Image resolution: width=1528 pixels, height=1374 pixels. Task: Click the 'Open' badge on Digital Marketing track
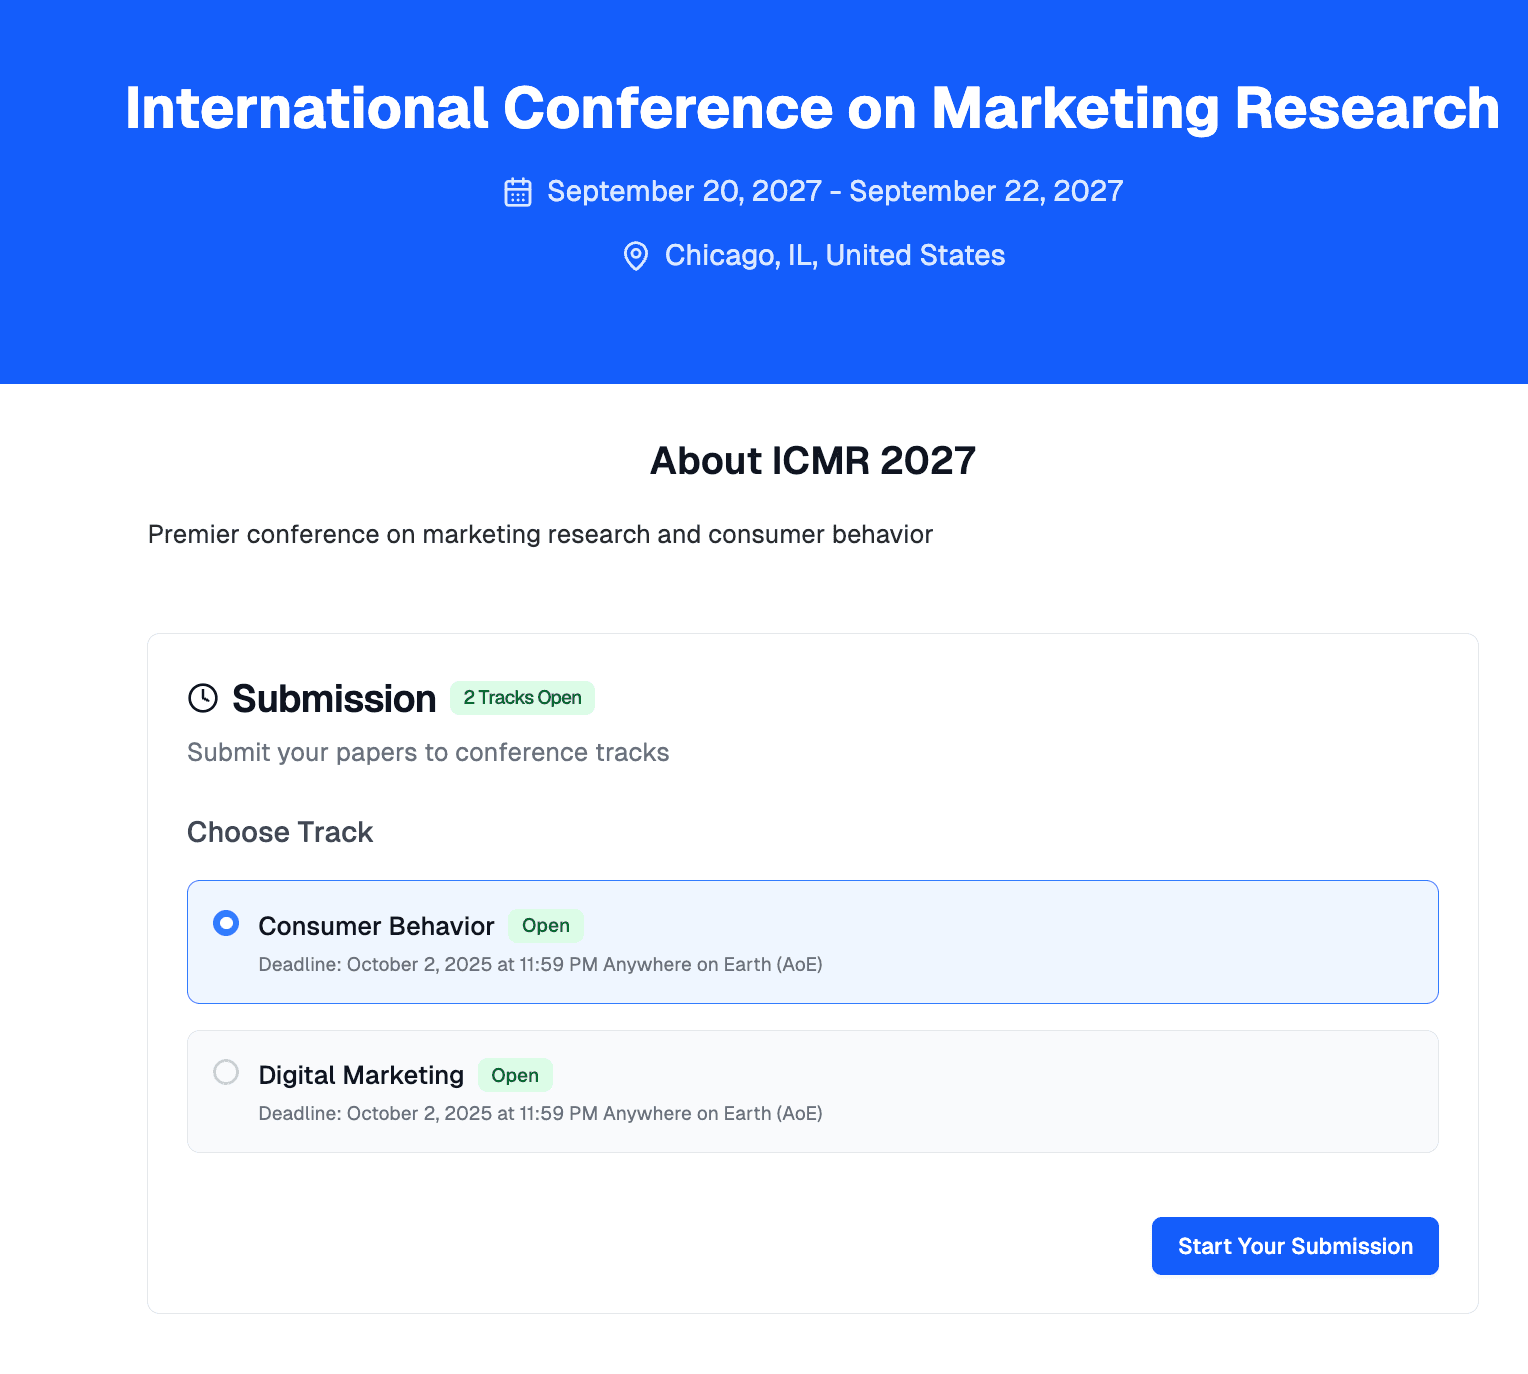515,1075
